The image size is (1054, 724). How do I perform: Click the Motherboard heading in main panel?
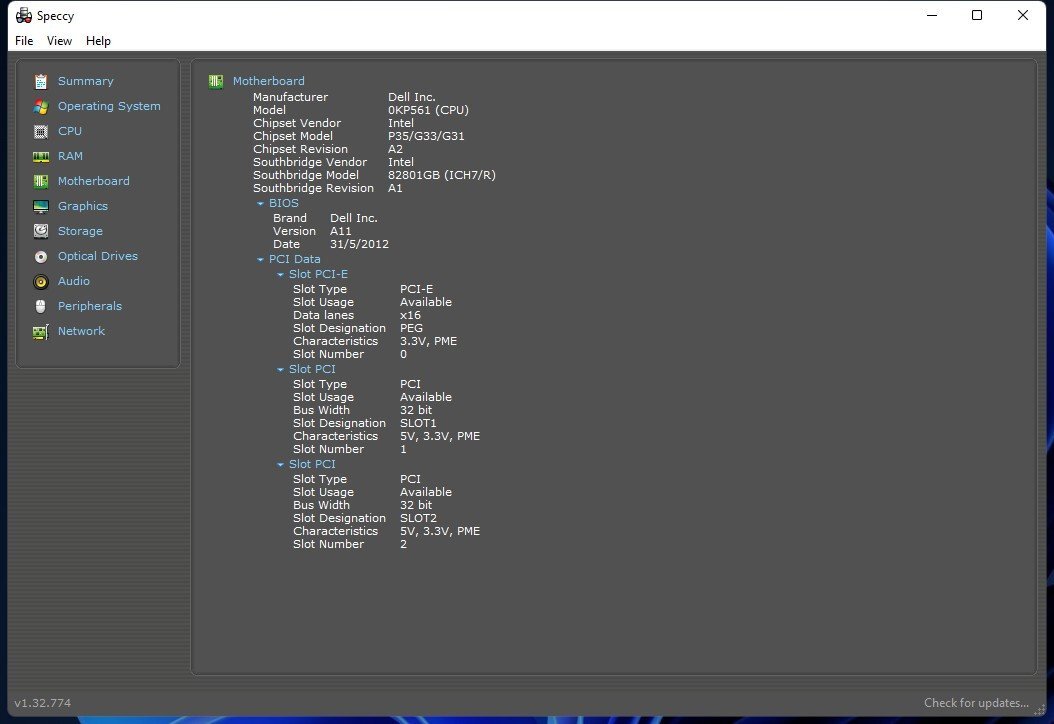(x=268, y=81)
